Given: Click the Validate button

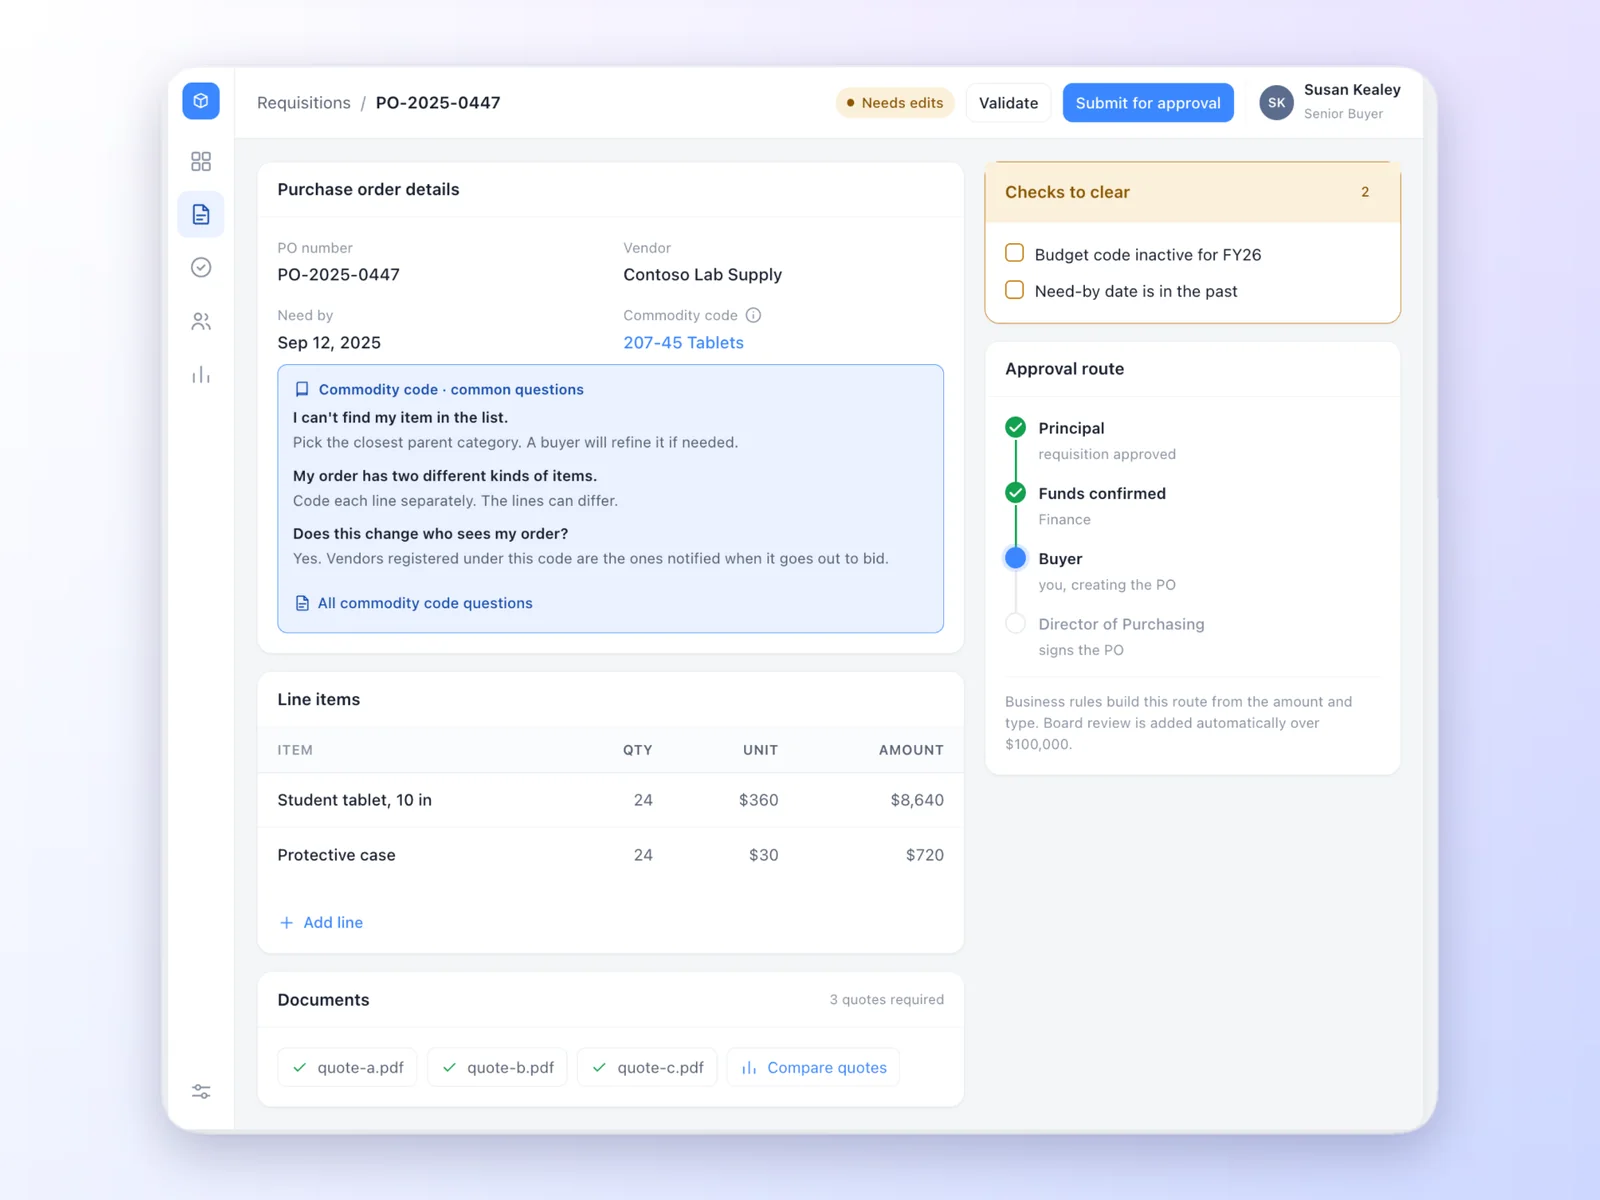Looking at the screenshot, I should (x=1008, y=103).
